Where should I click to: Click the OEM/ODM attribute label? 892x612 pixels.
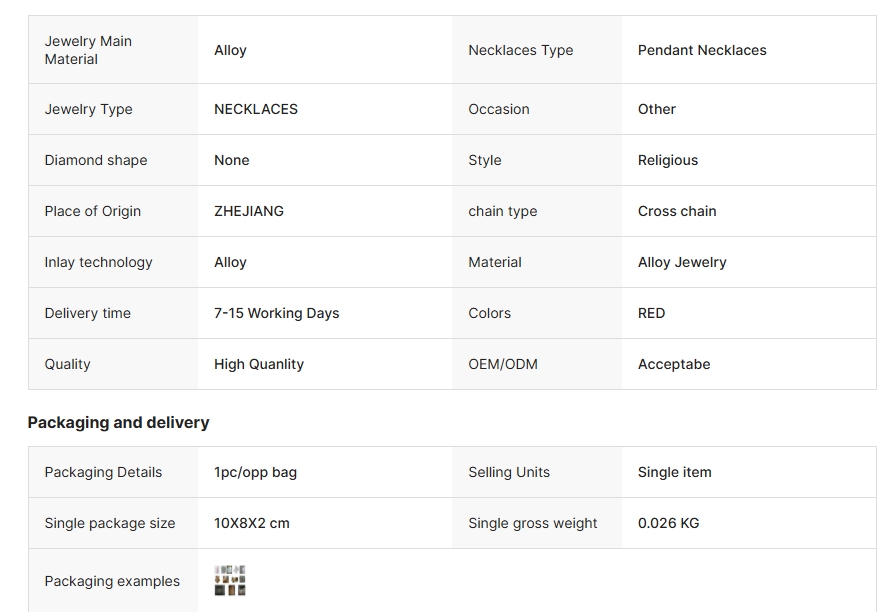coord(503,365)
